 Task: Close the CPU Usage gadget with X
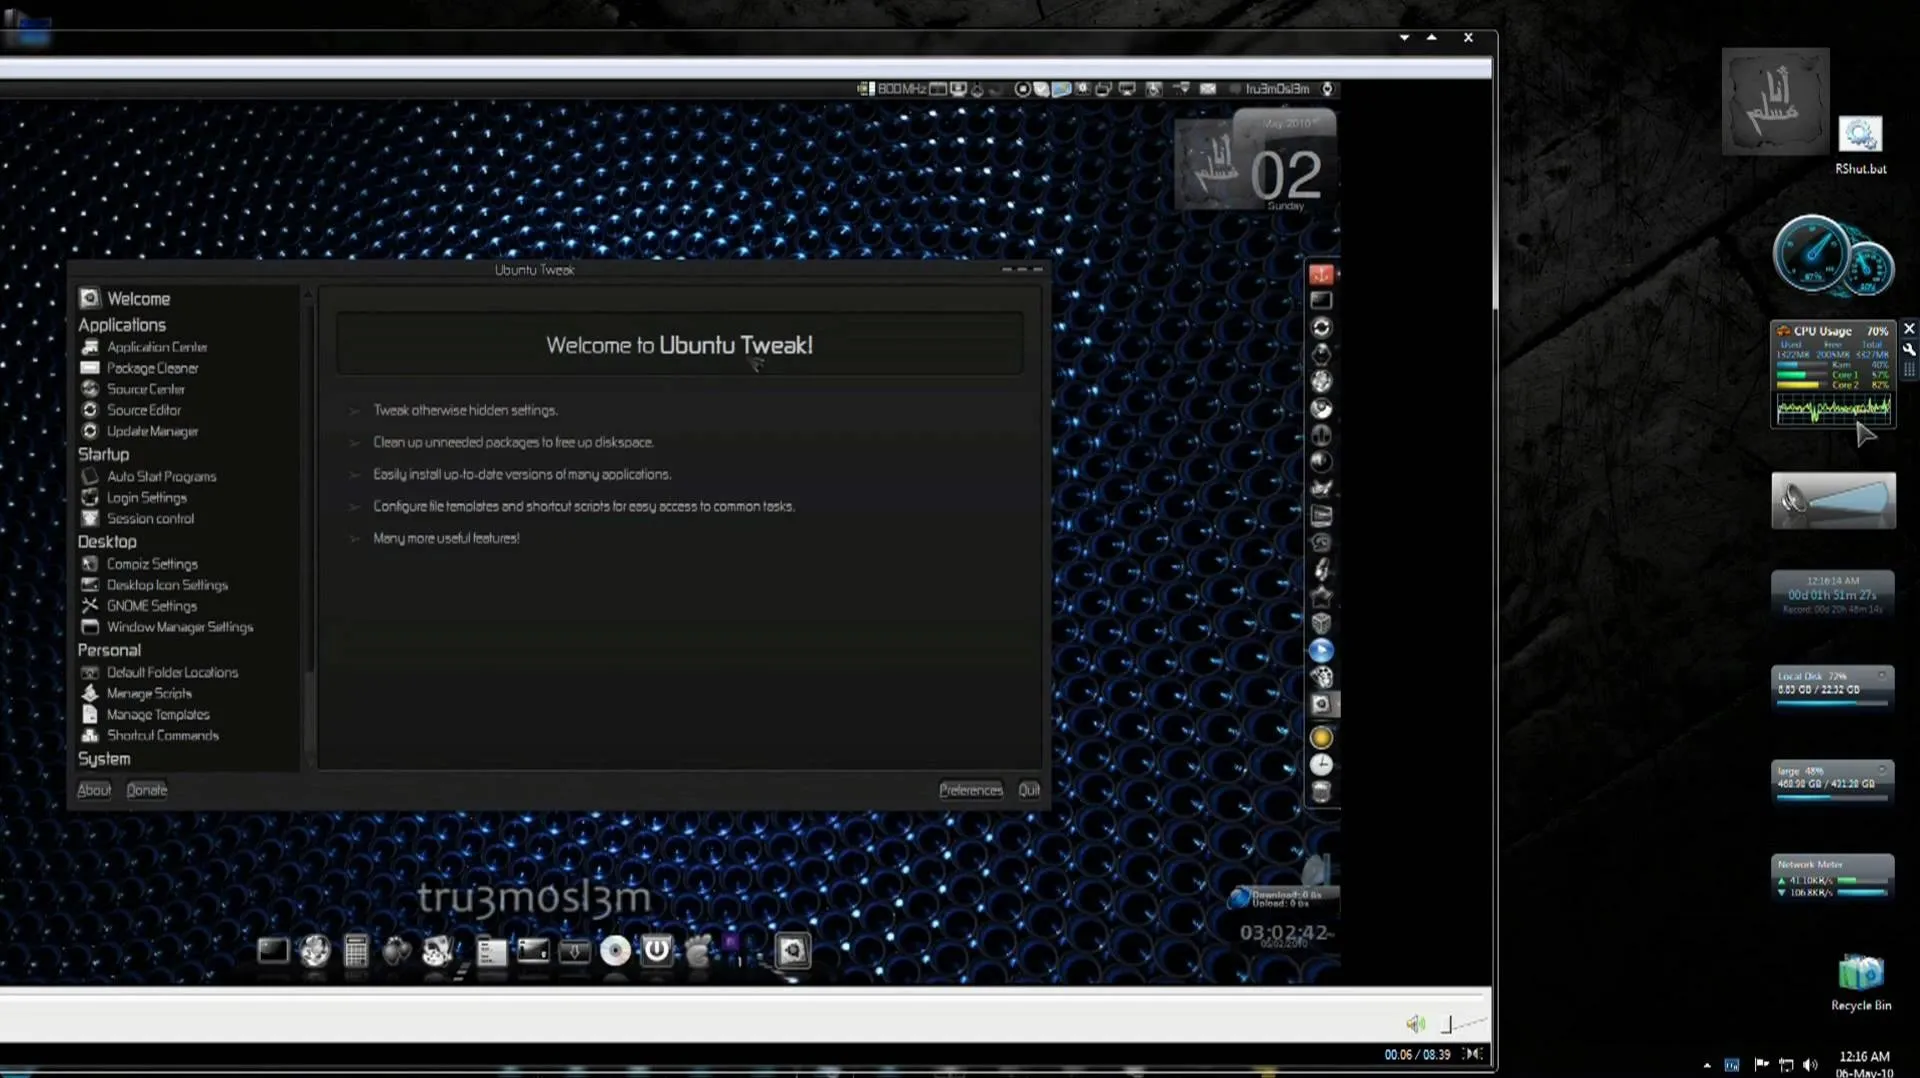[x=1909, y=329]
